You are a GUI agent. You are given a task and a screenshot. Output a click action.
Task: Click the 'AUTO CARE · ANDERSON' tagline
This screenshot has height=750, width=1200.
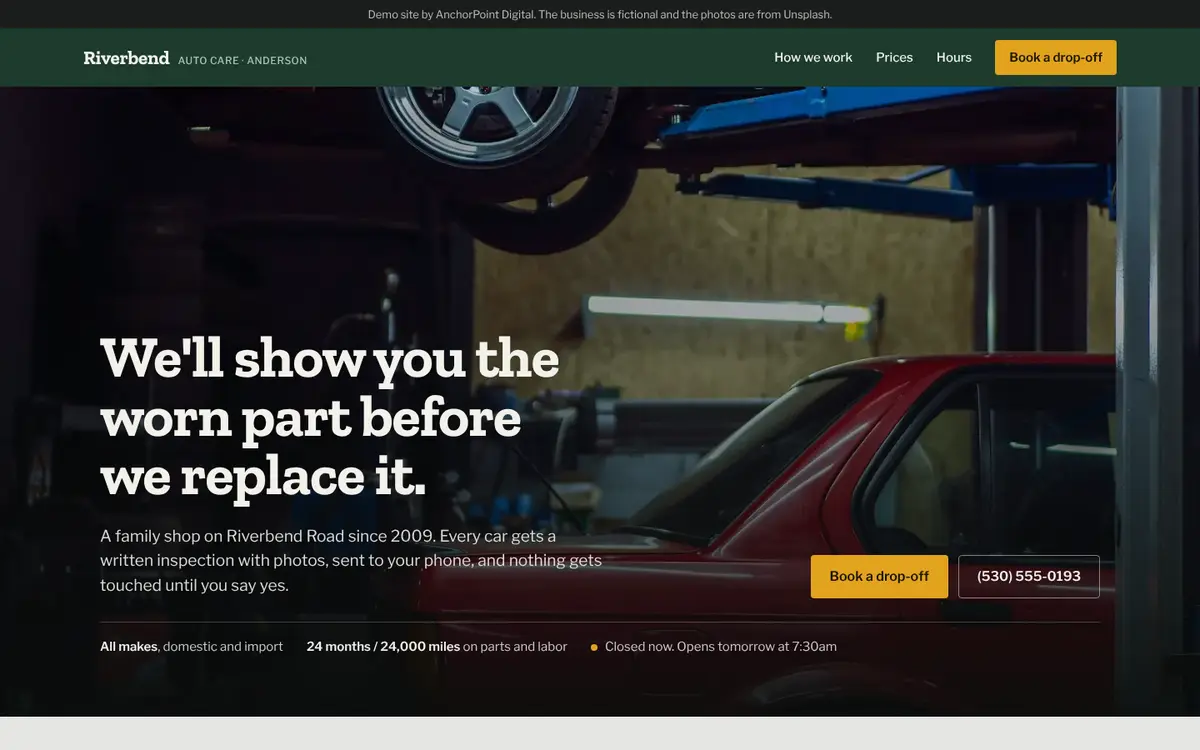click(242, 60)
